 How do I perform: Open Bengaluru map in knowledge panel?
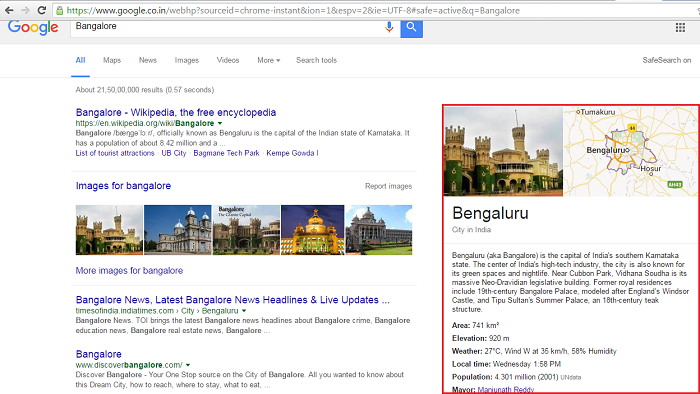coord(630,151)
